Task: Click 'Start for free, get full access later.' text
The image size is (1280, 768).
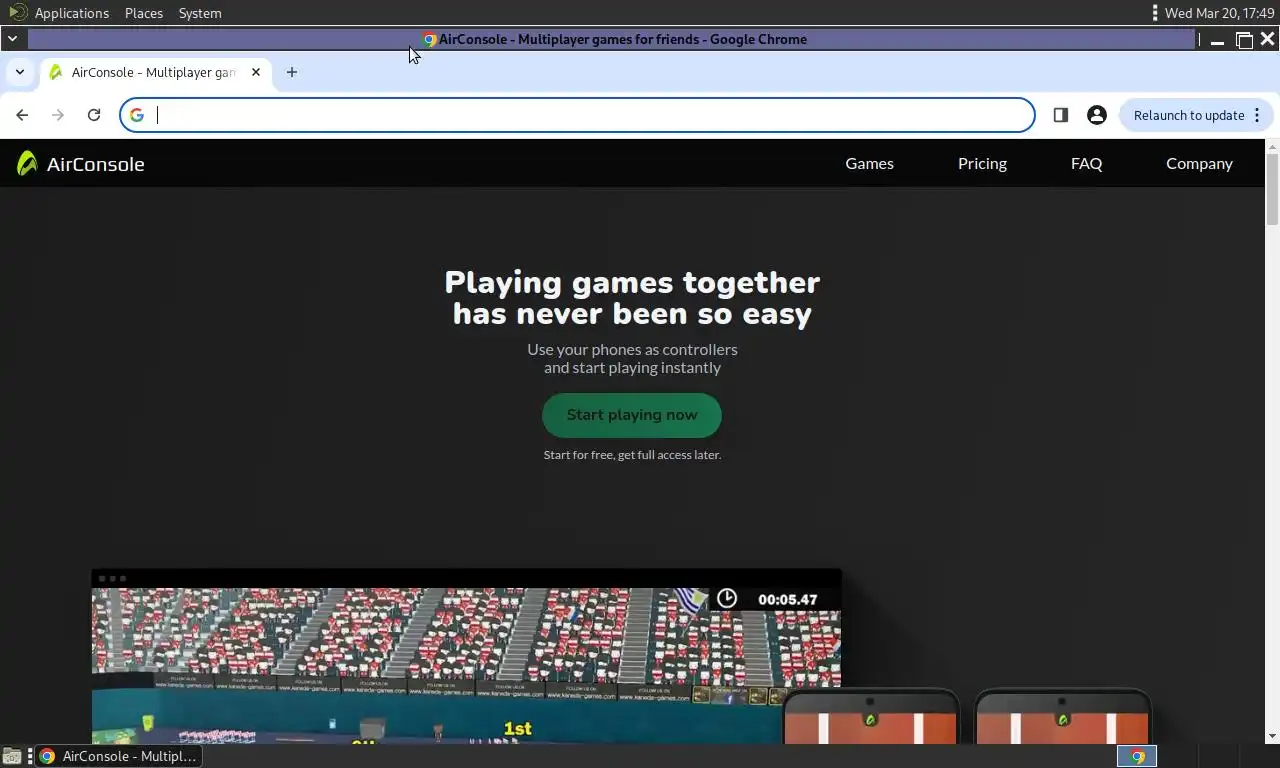Action: click(632, 455)
